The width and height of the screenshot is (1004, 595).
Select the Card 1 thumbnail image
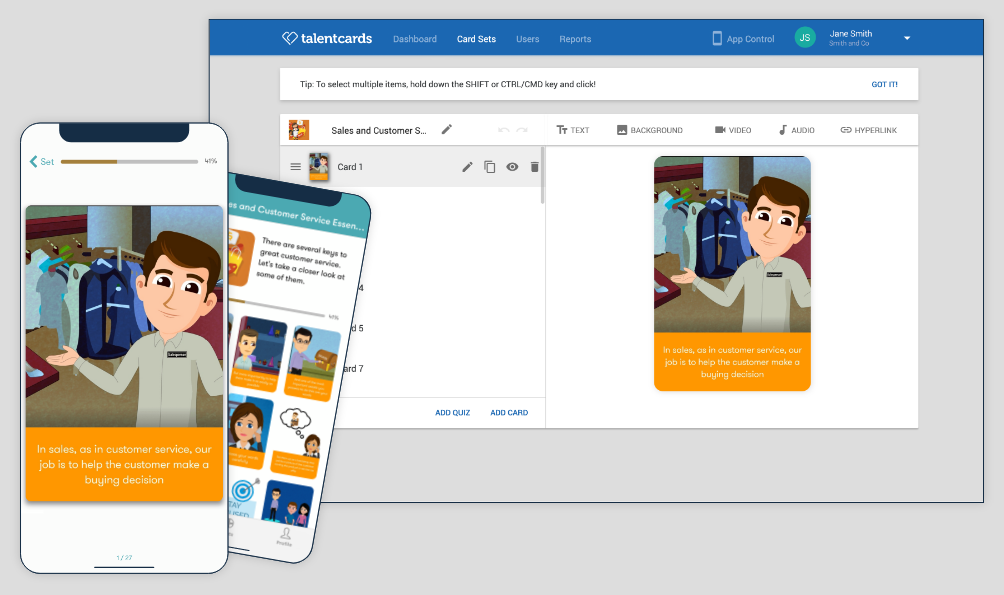click(x=318, y=167)
